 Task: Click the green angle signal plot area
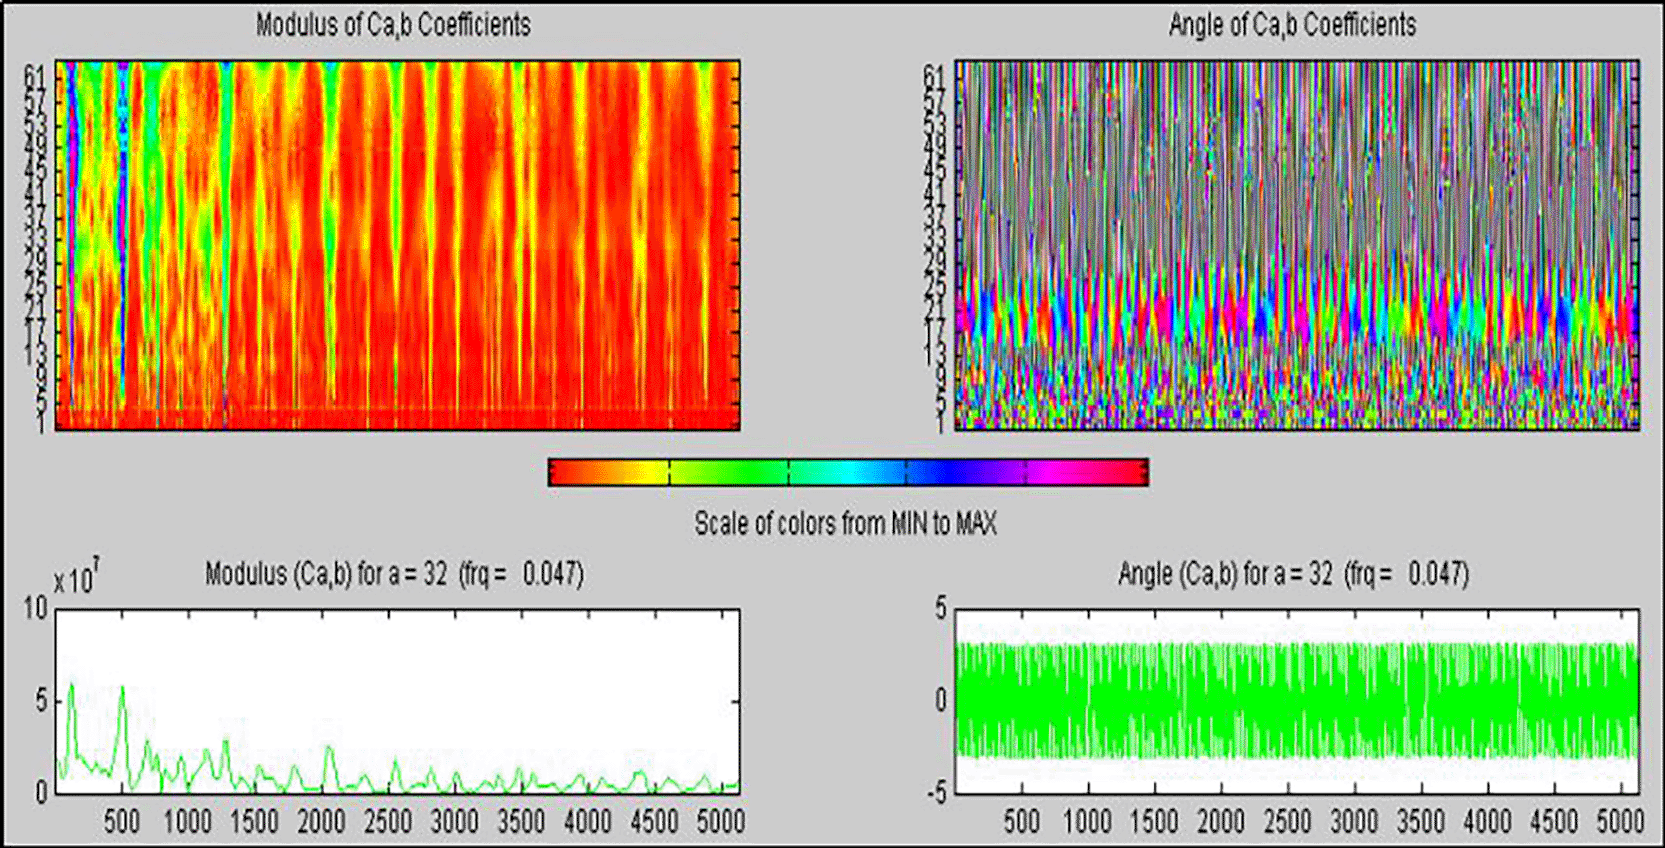(x=1297, y=700)
